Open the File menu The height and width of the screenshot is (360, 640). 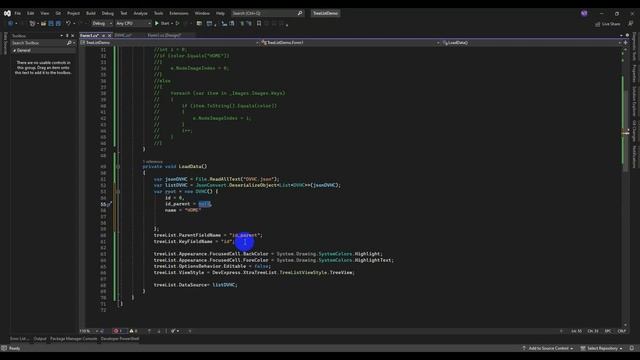[18, 13]
